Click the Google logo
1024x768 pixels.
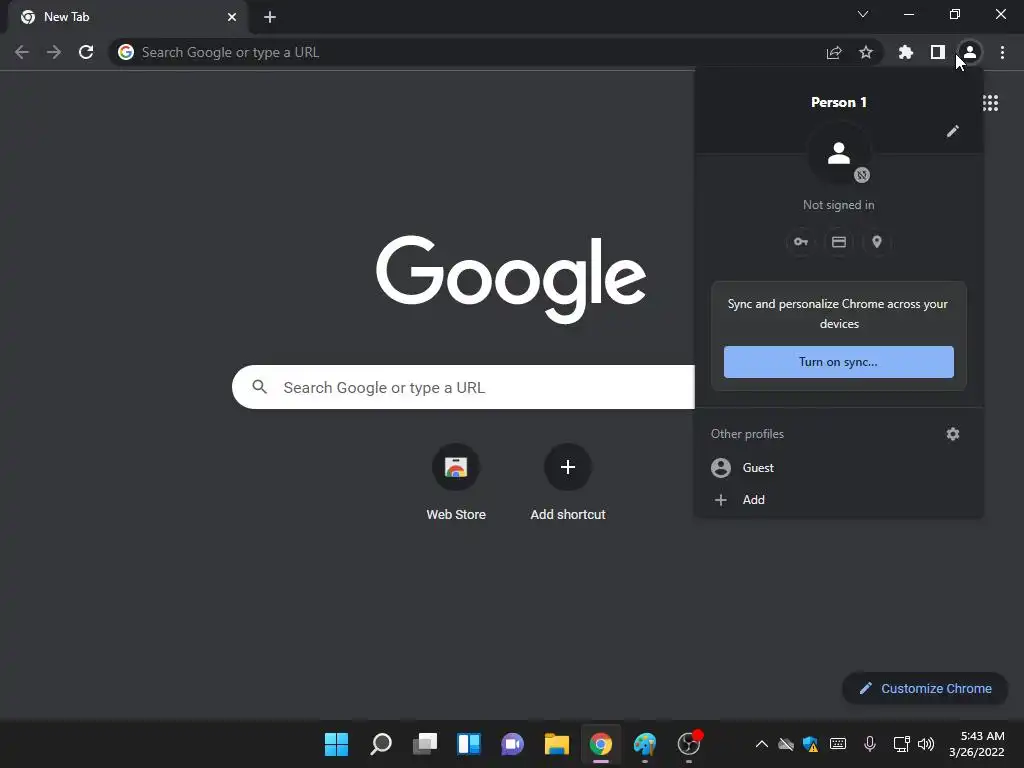511,279
